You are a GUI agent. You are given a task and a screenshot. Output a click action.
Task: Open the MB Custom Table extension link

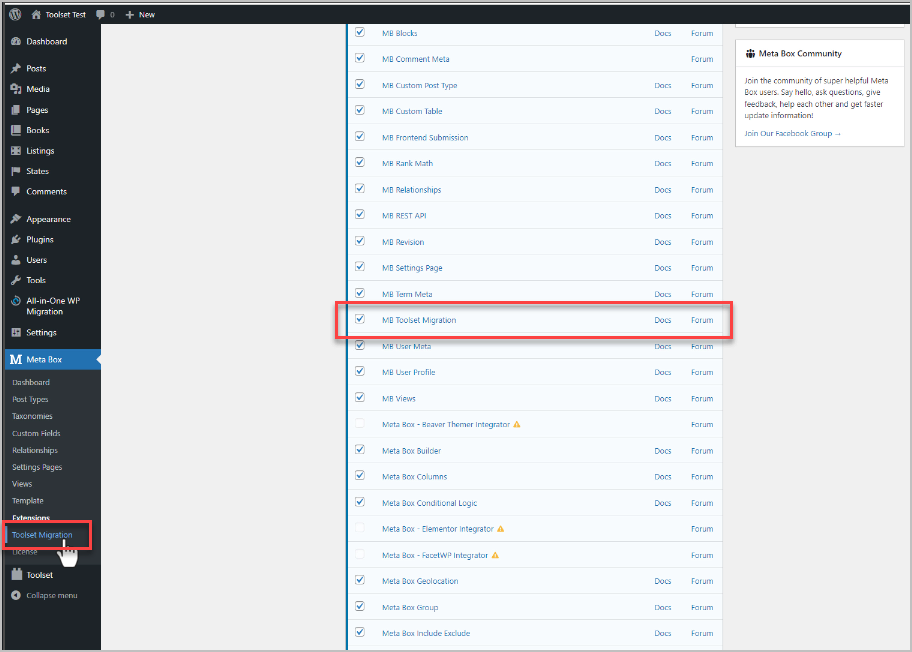coord(412,111)
